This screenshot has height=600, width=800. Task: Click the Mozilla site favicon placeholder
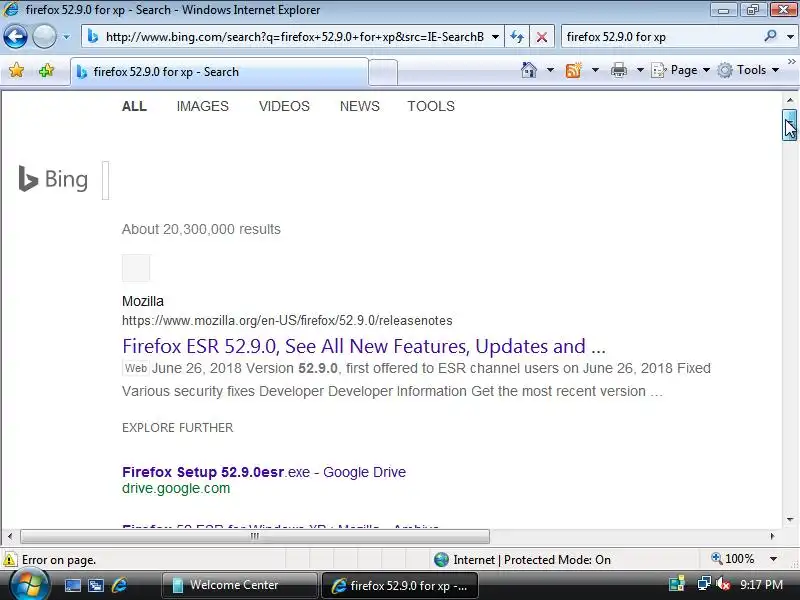pyautogui.click(x=136, y=268)
